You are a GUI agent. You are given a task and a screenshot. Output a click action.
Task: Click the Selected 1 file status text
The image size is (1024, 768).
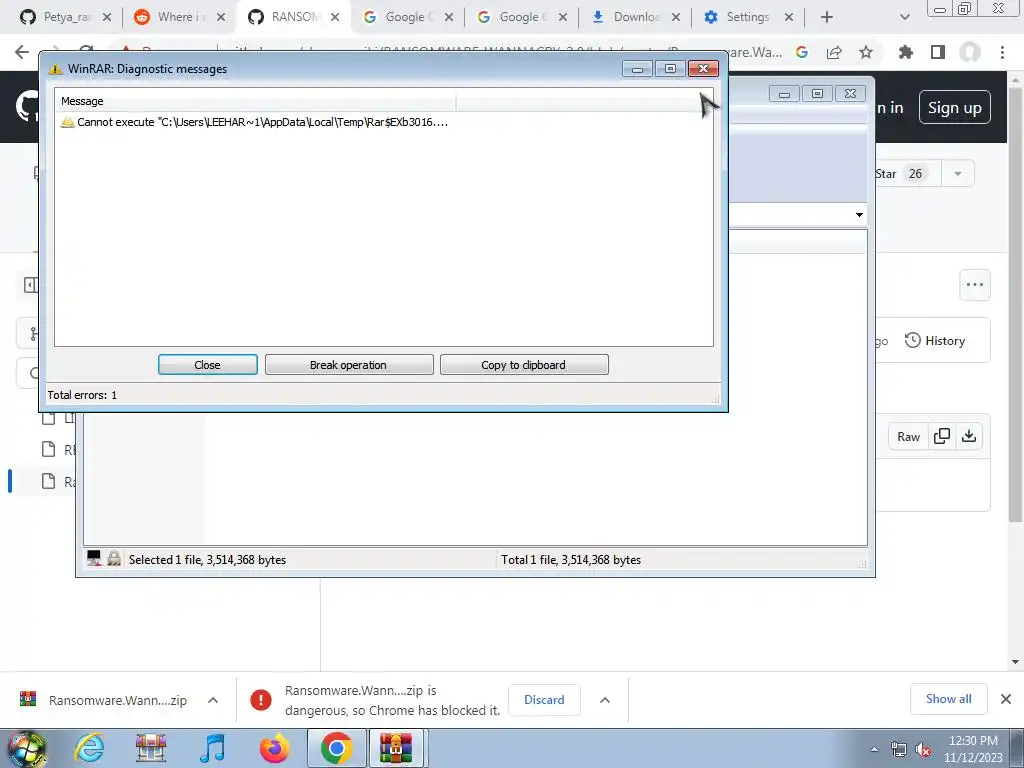click(x=208, y=560)
